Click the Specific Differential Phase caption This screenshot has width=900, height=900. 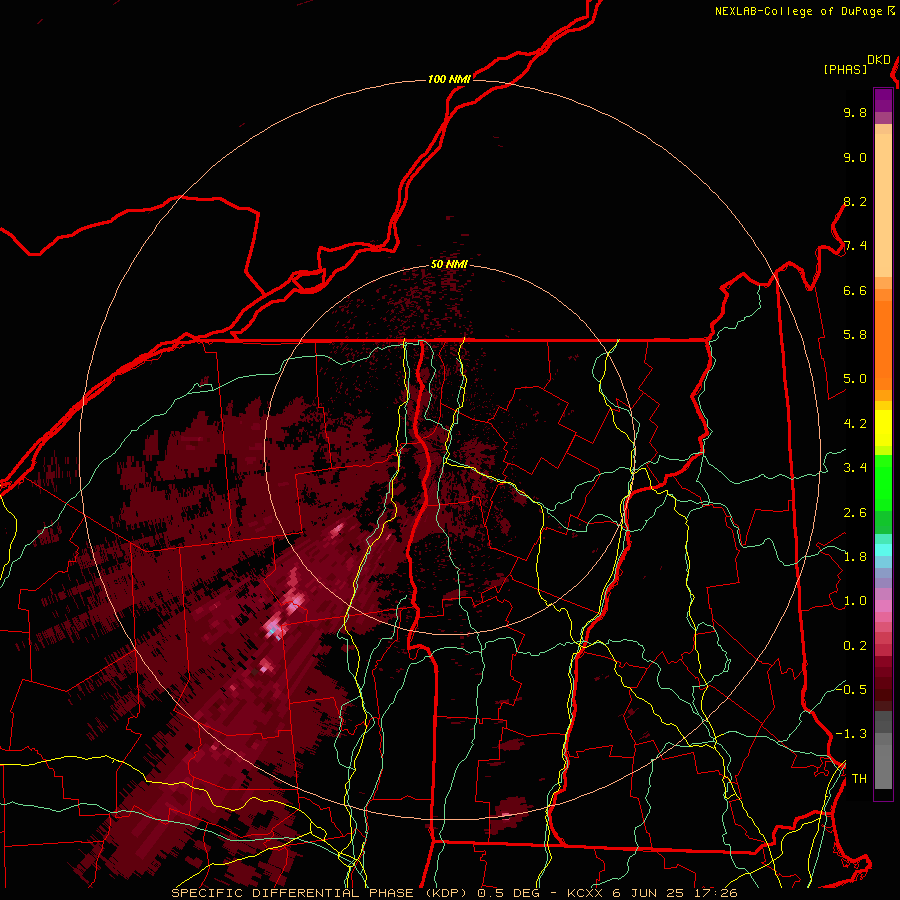(x=455, y=893)
